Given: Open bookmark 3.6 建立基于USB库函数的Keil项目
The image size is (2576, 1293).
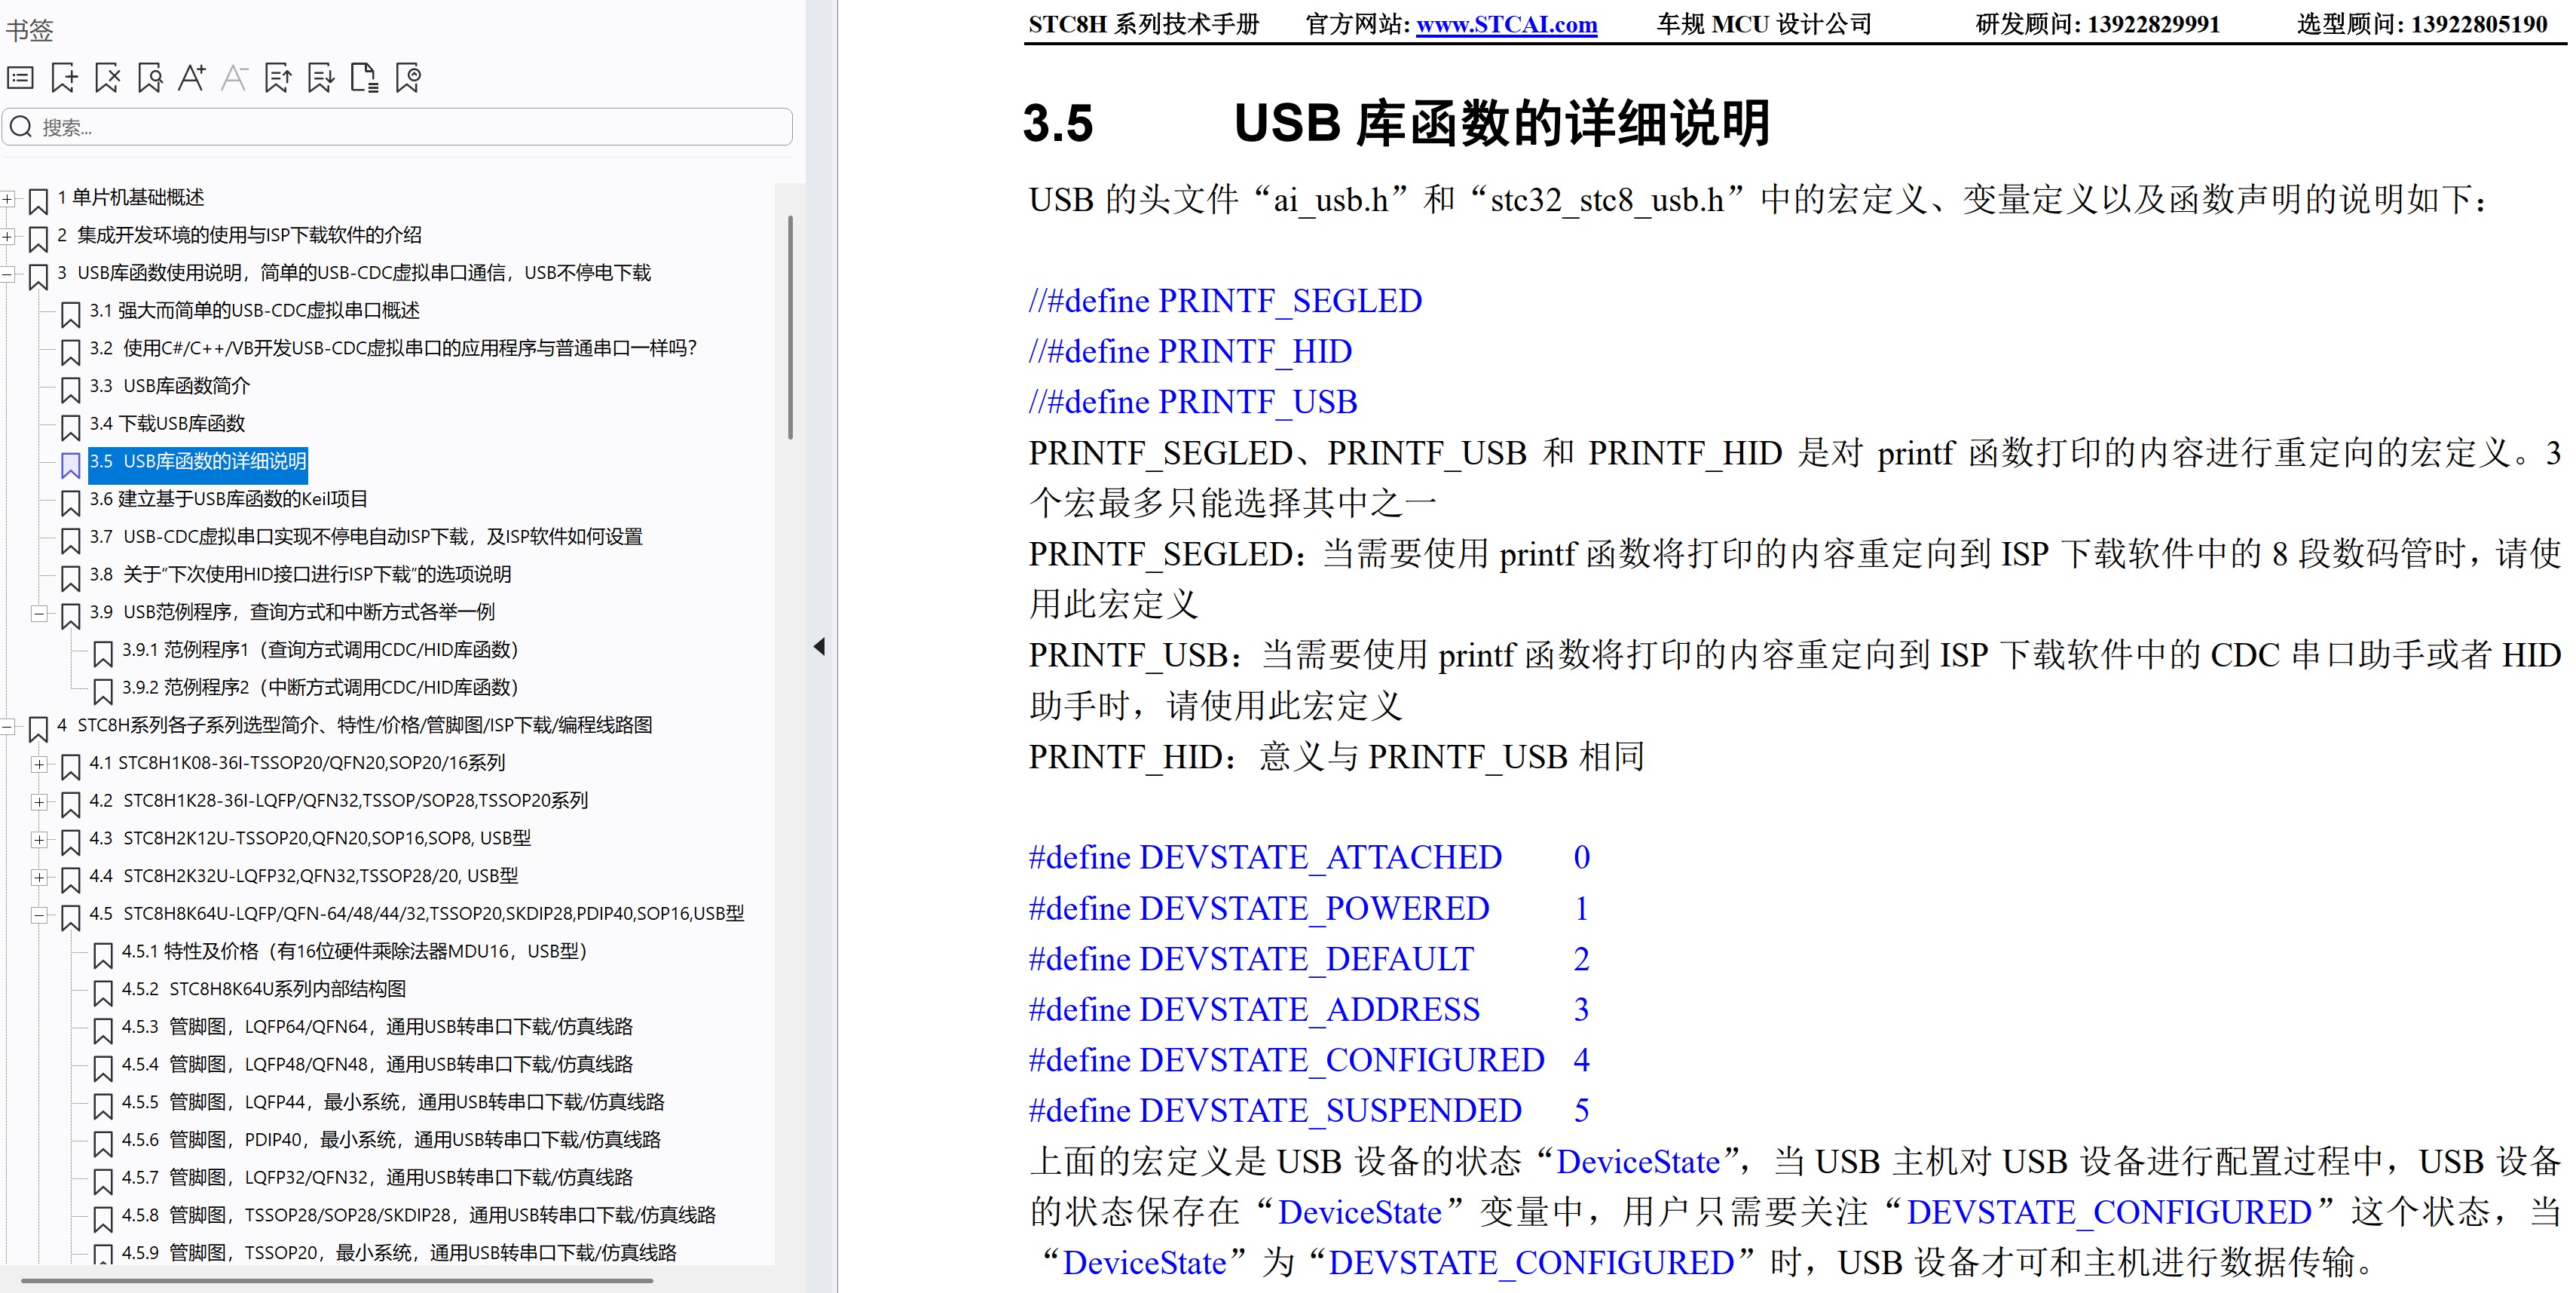Looking at the screenshot, I should click(228, 499).
